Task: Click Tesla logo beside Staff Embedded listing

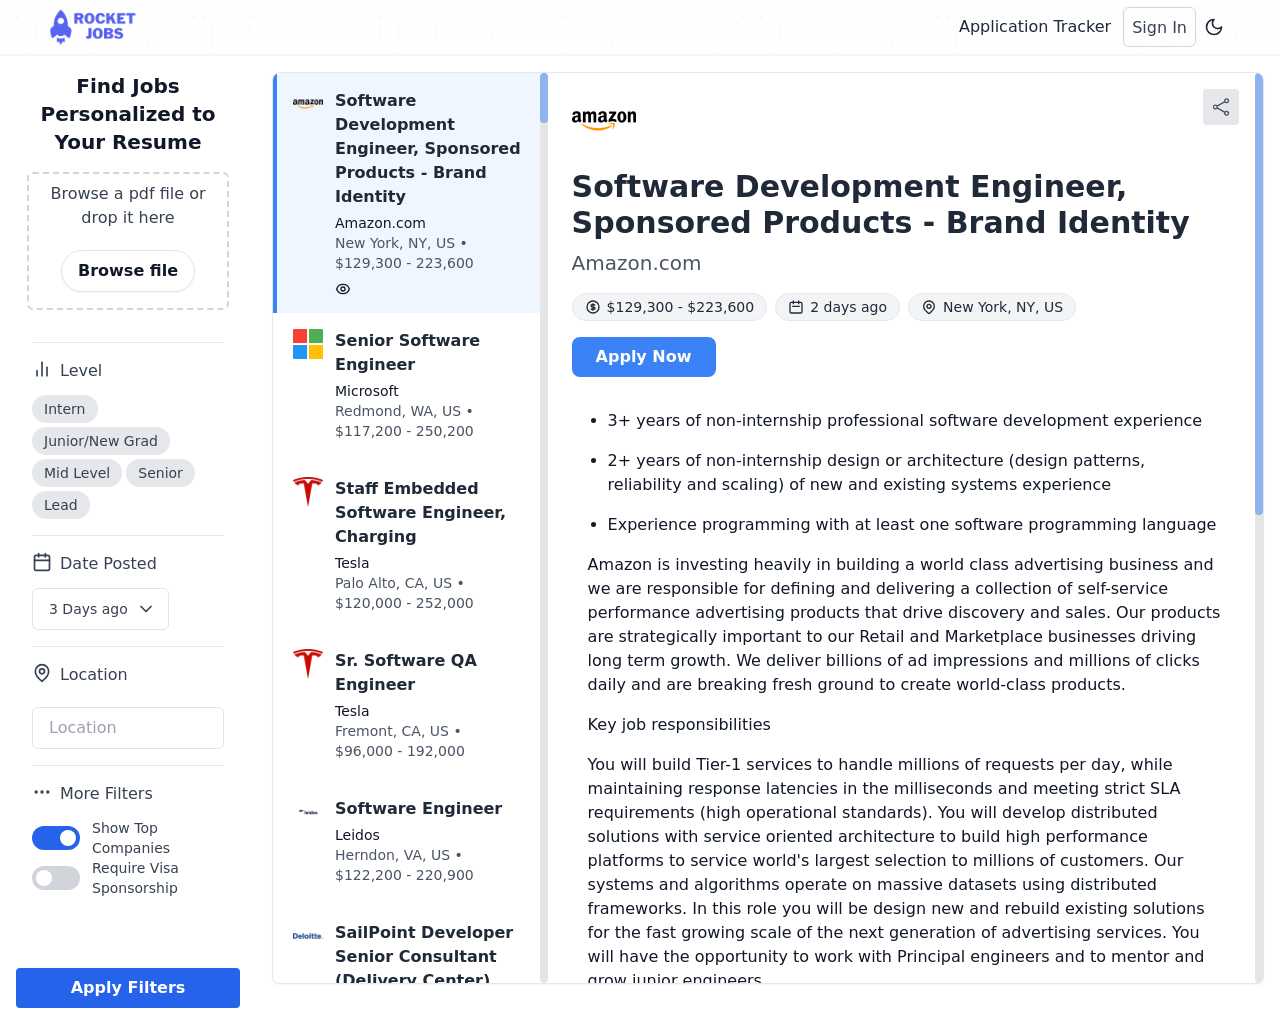Action: (x=308, y=492)
